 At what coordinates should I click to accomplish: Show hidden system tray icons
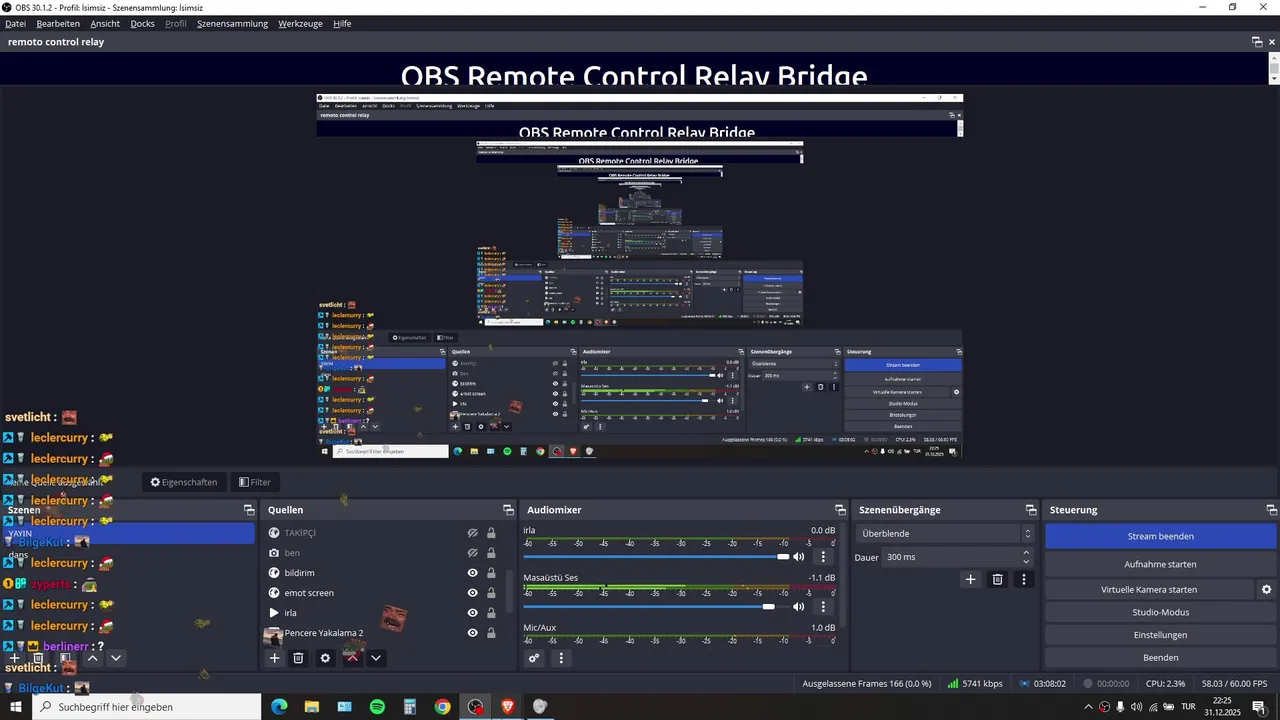click(1088, 707)
